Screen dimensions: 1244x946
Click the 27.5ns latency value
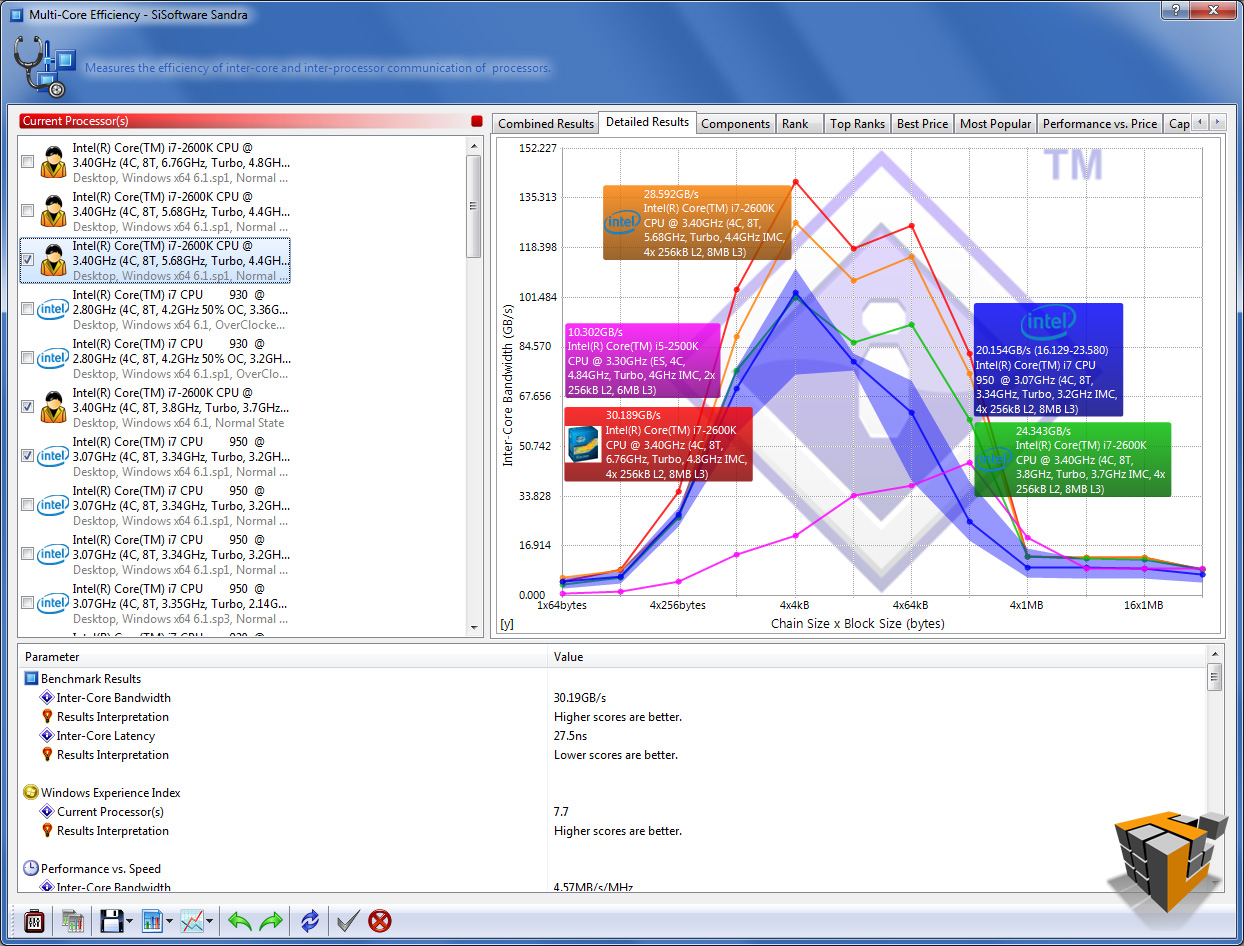pos(570,736)
